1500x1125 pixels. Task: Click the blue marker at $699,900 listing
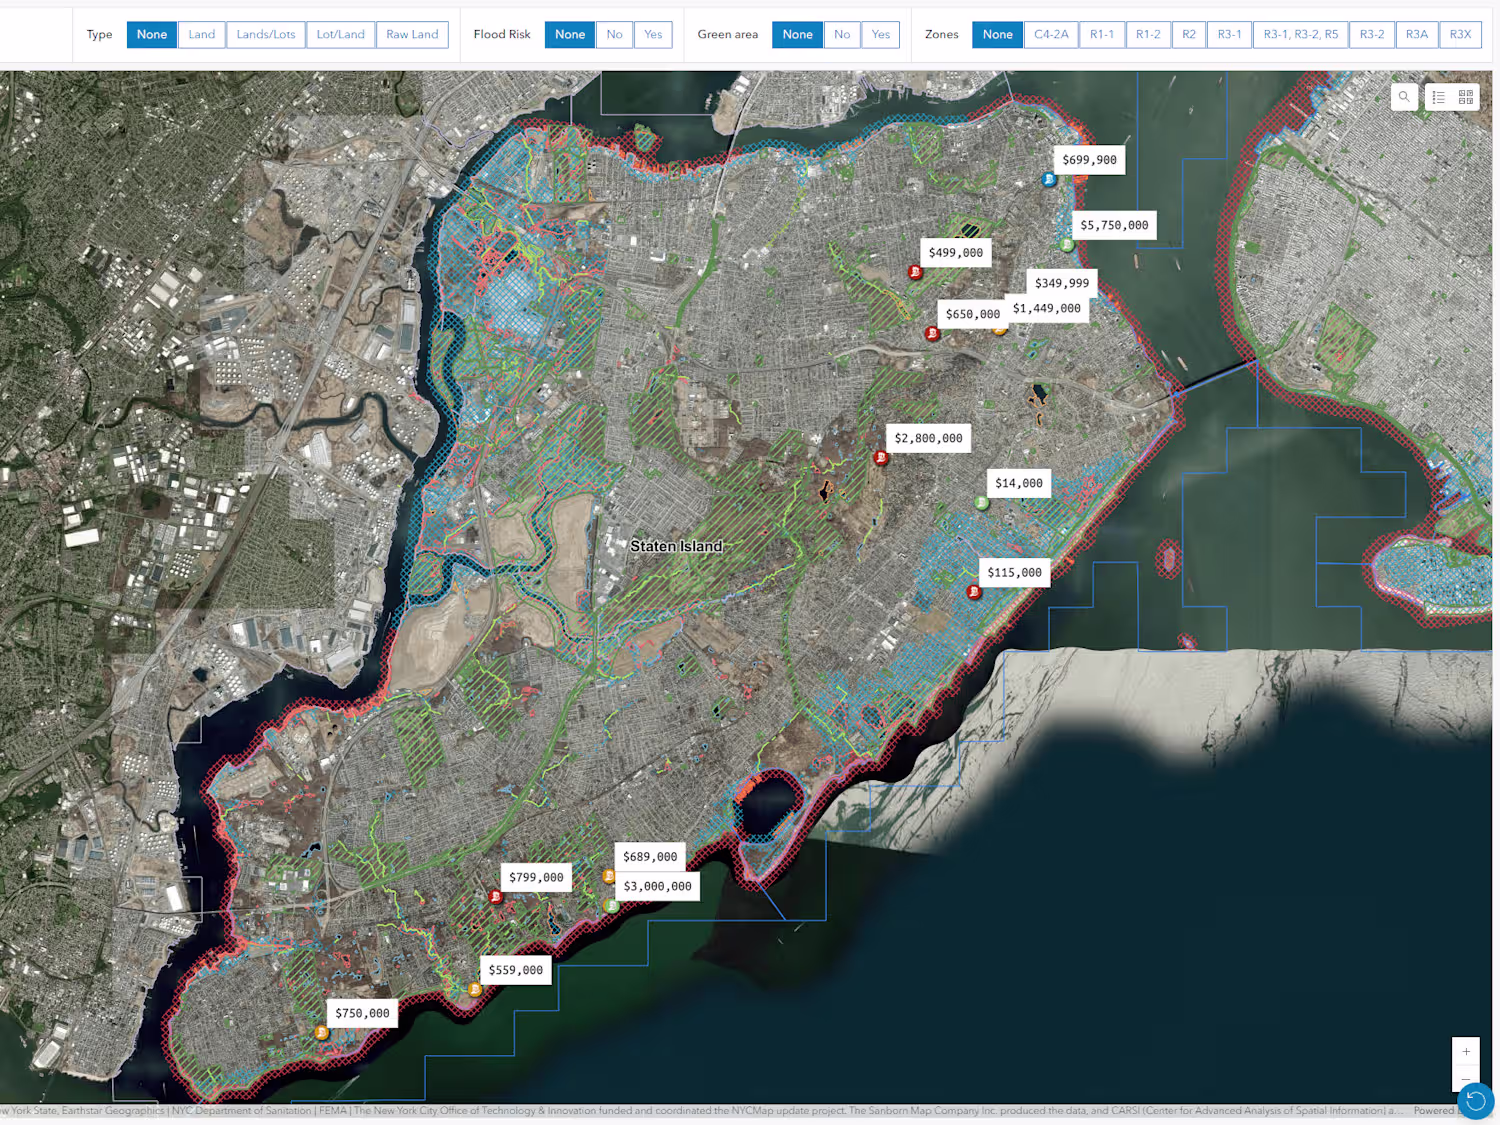click(1049, 180)
